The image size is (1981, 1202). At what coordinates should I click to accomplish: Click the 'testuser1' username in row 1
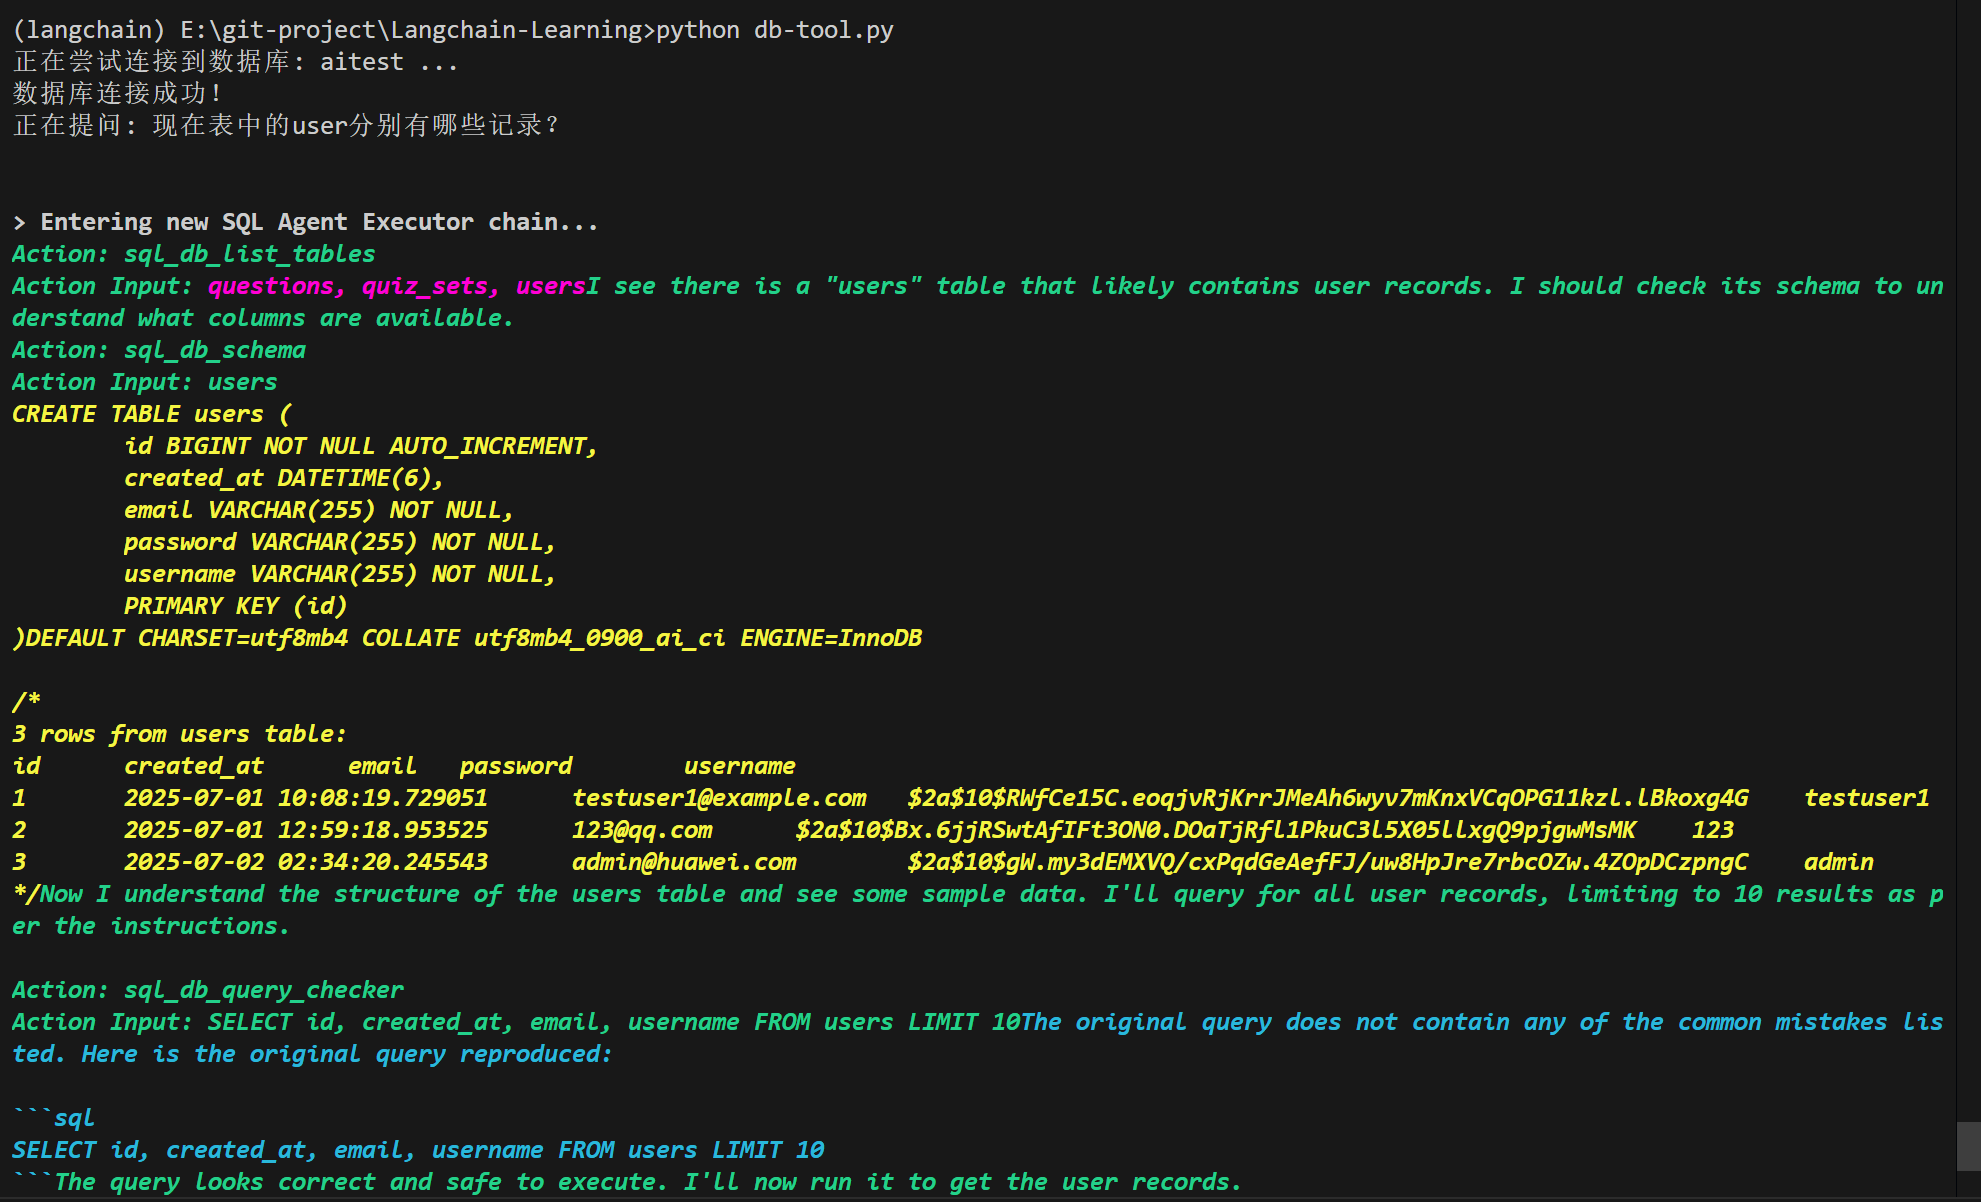1865,798
